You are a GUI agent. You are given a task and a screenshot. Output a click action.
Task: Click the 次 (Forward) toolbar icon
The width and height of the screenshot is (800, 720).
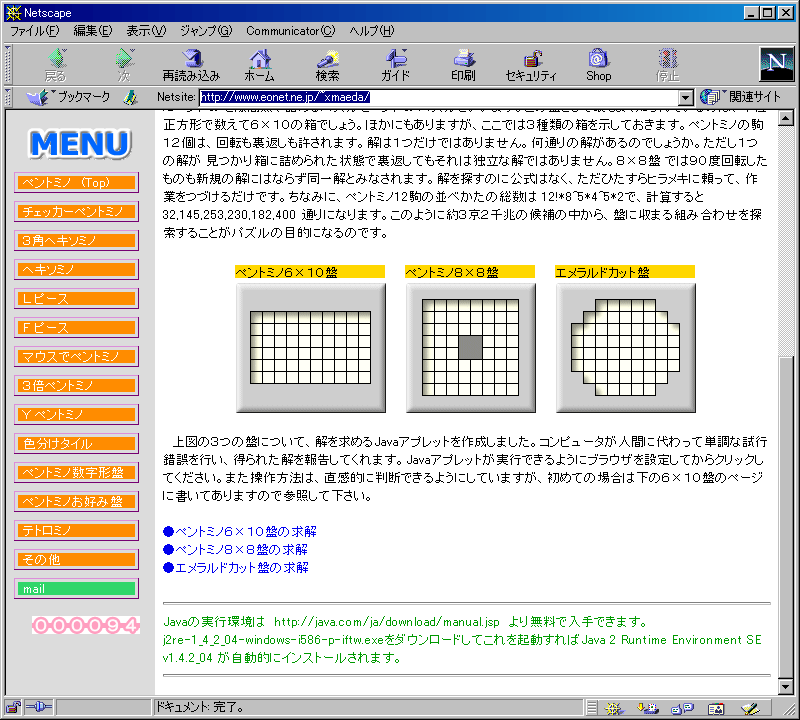click(x=124, y=64)
